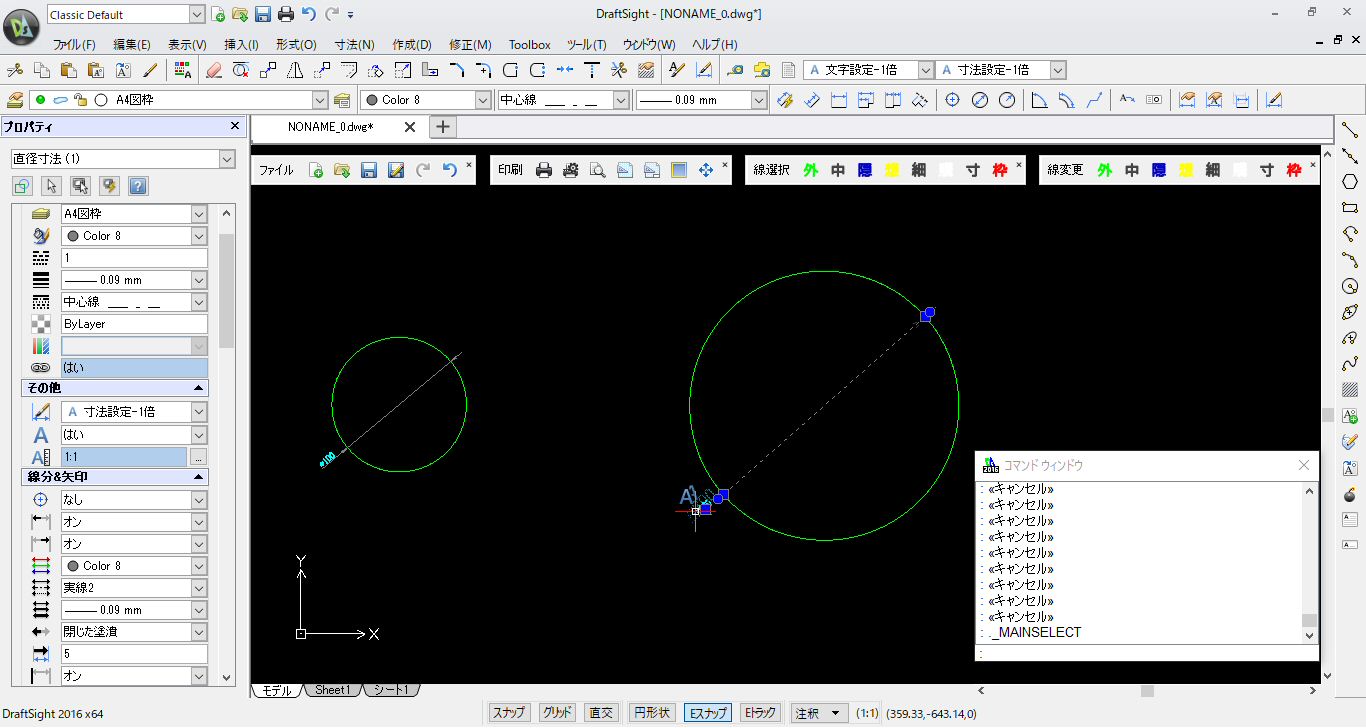Image resolution: width=1366 pixels, height=728 pixels.
Task: Click the Smart Dimension tool icon
Action: (784, 100)
